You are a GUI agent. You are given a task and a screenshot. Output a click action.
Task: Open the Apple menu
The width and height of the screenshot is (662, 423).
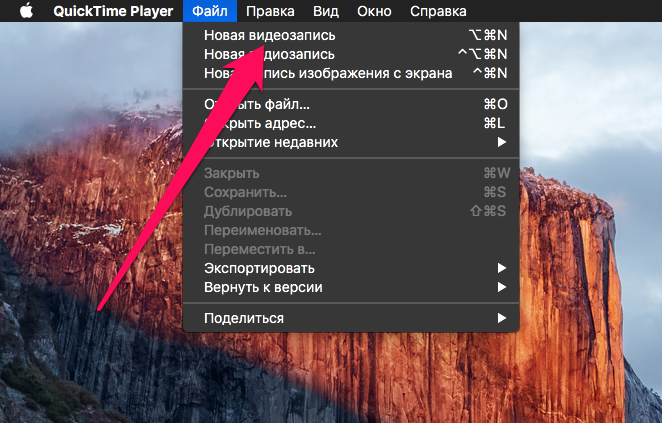26,11
